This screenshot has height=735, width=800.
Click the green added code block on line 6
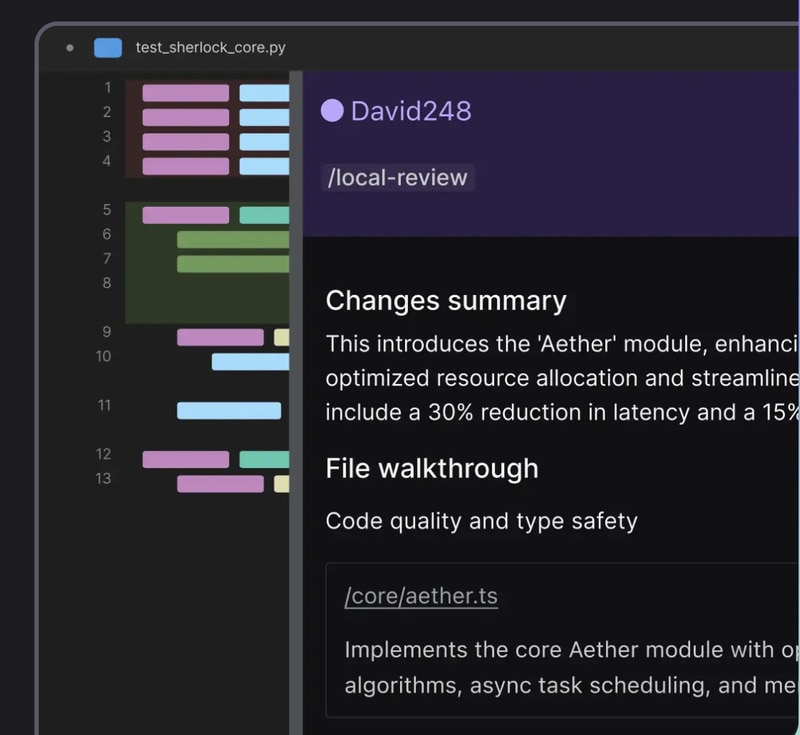coord(232,239)
